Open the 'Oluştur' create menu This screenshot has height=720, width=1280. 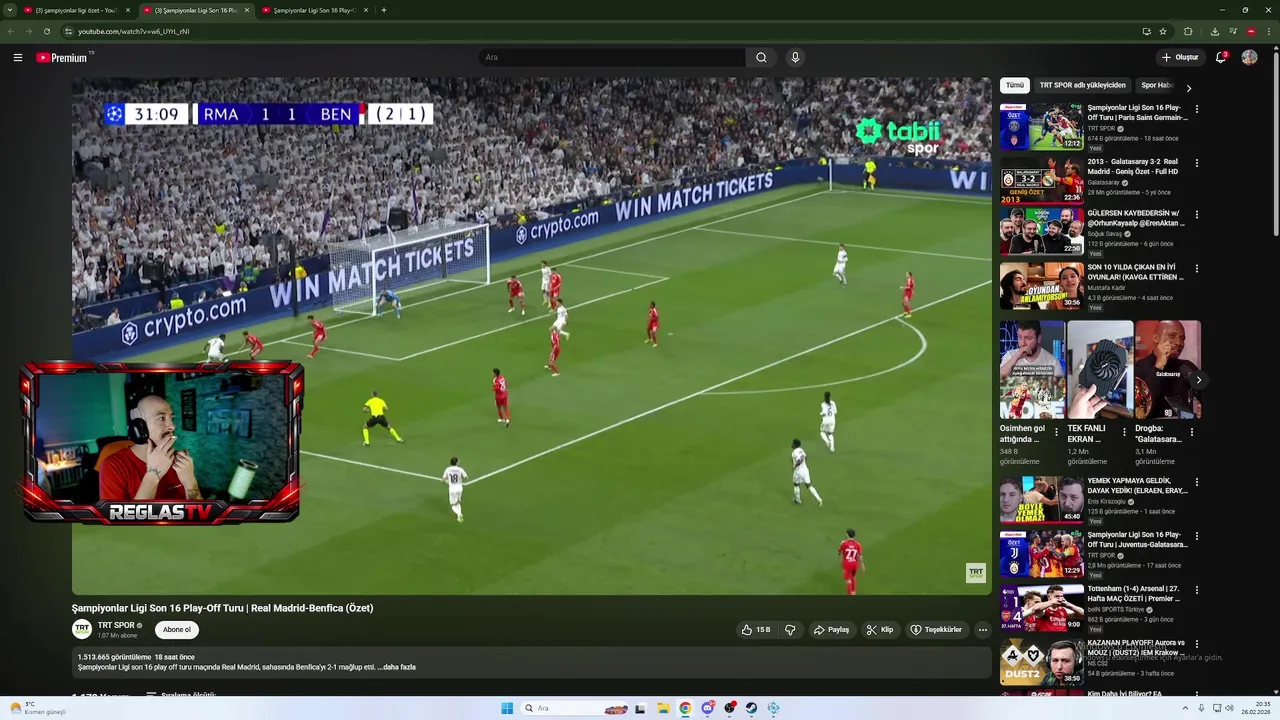pos(1180,57)
